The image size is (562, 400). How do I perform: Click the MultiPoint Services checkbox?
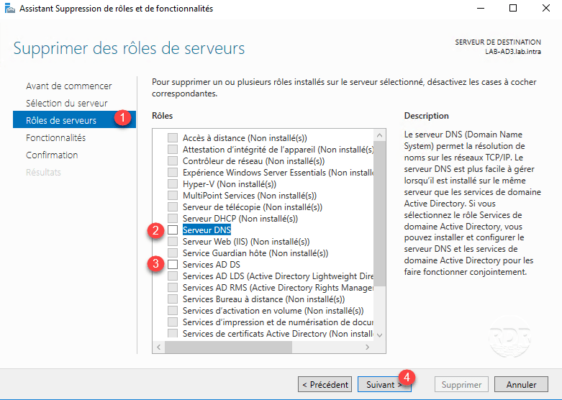tap(173, 195)
